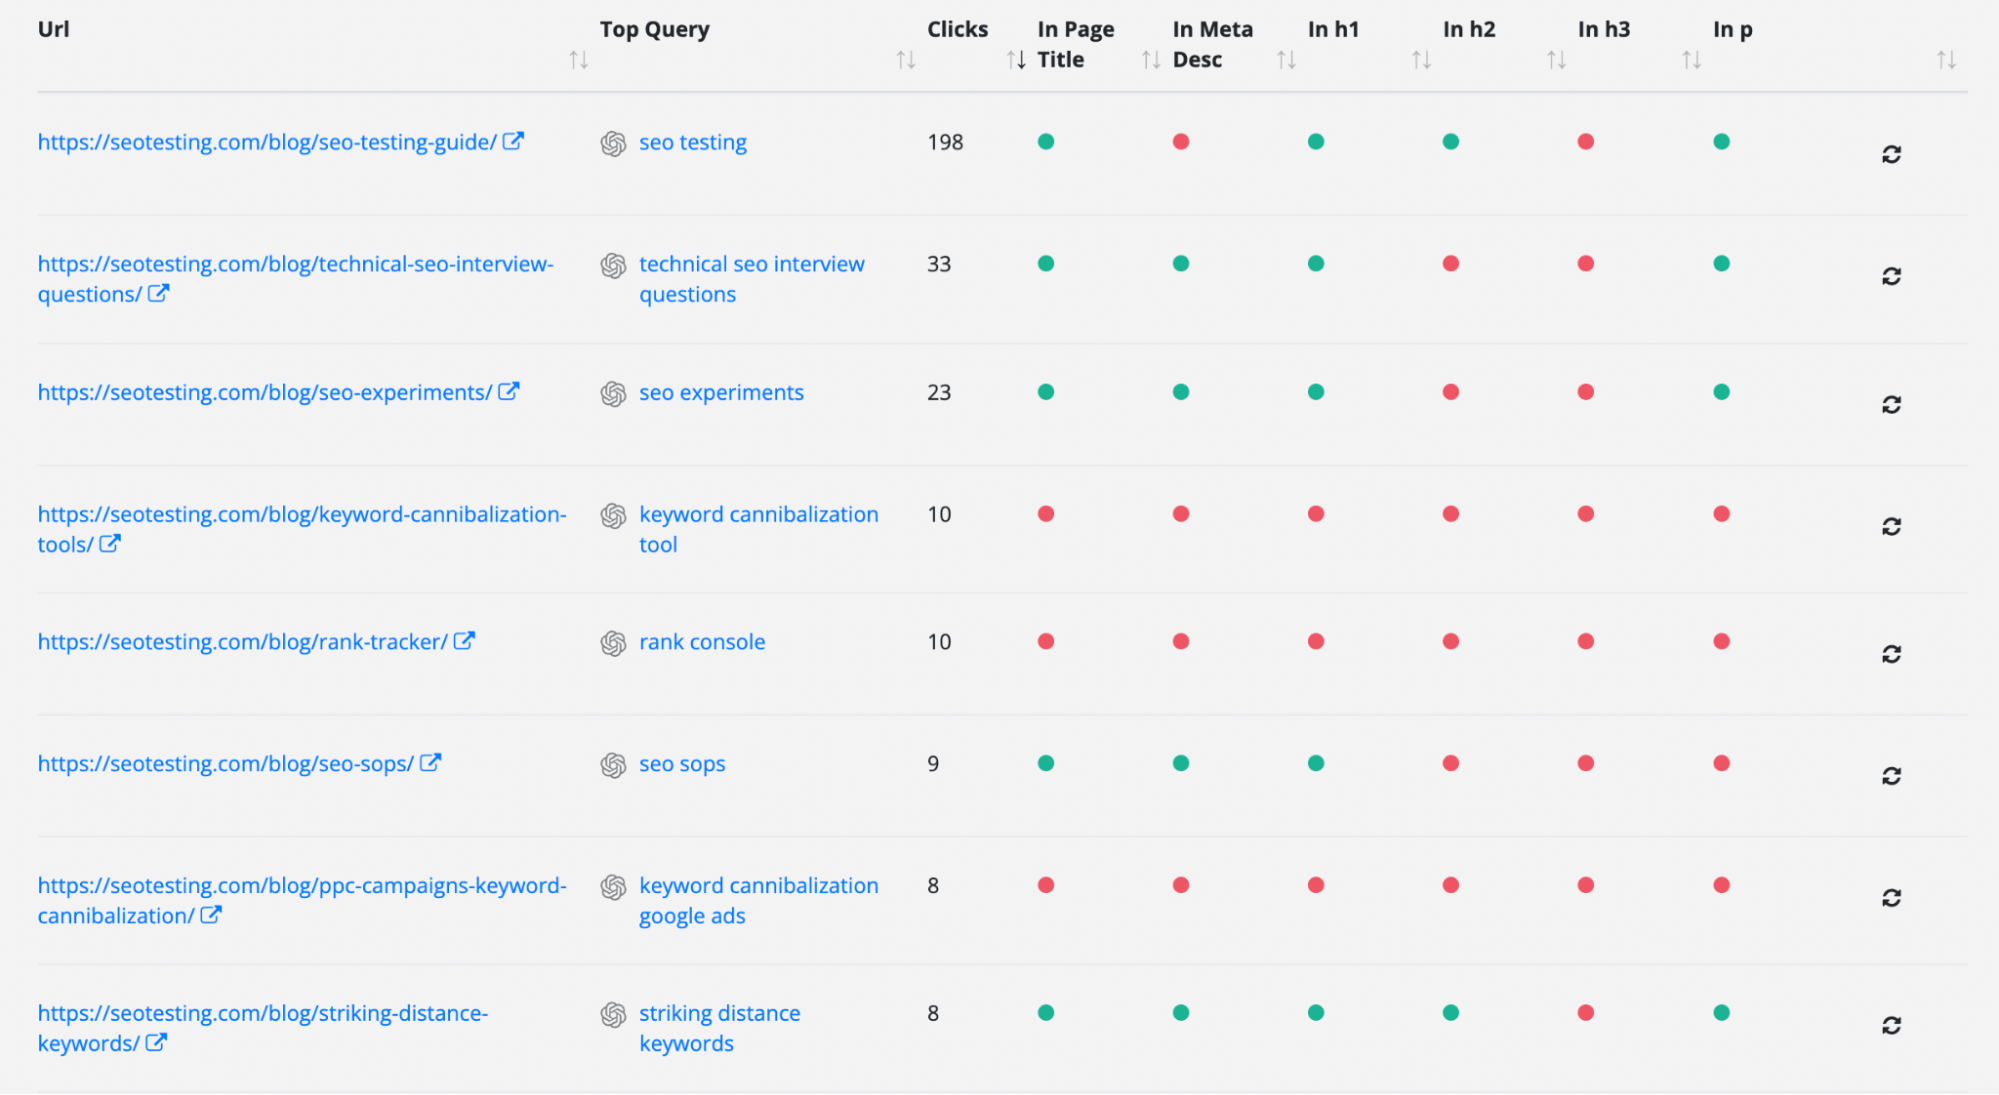The image size is (1999, 1095).
Task: Open the seo-experiments blog URL
Action: pyautogui.click(x=265, y=392)
